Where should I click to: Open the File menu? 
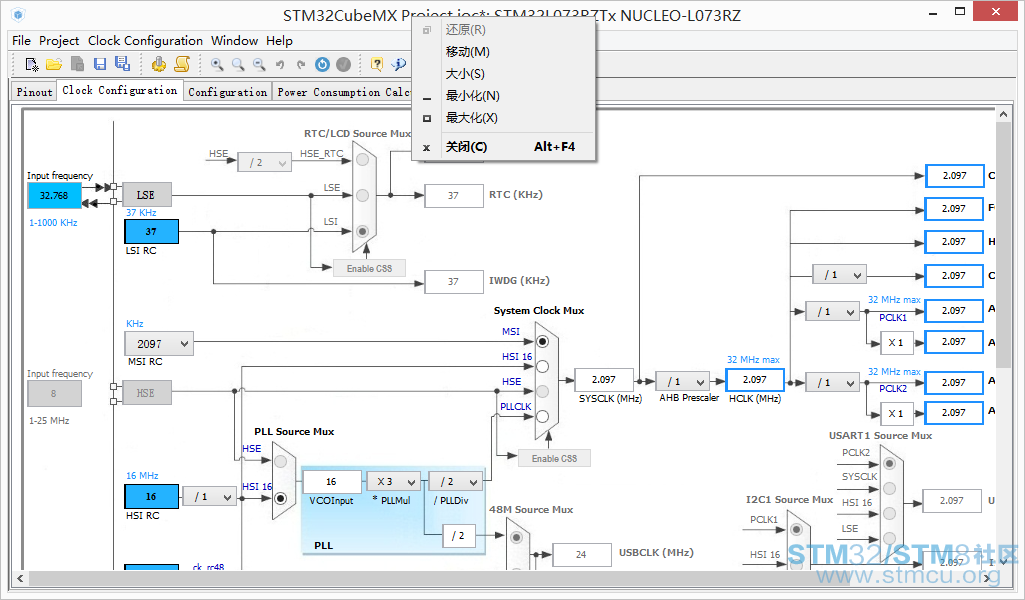22,41
